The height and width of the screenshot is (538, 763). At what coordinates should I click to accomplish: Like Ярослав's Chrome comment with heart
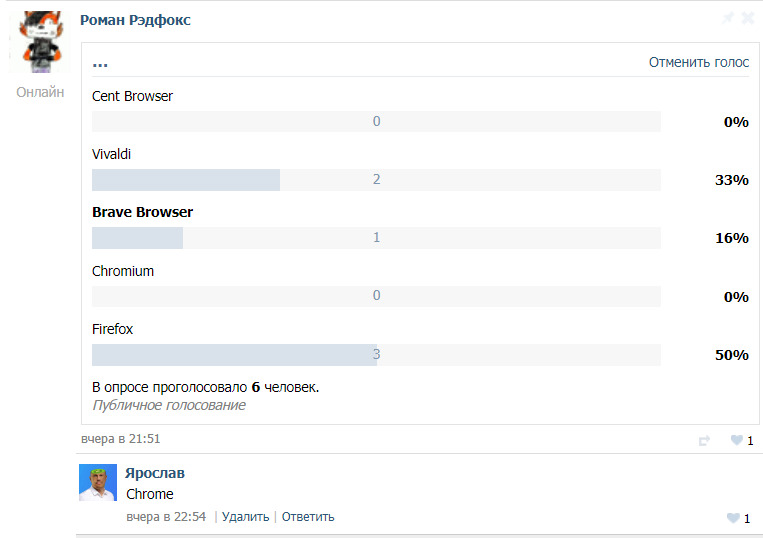(x=733, y=518)
